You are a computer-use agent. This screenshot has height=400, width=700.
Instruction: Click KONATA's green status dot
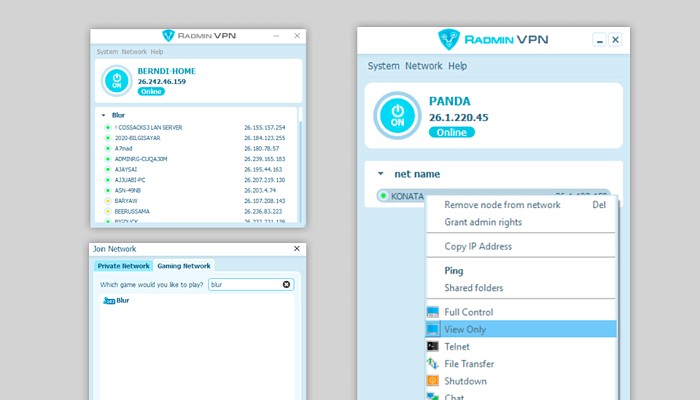pyautogui.click(x=383, y=196)
